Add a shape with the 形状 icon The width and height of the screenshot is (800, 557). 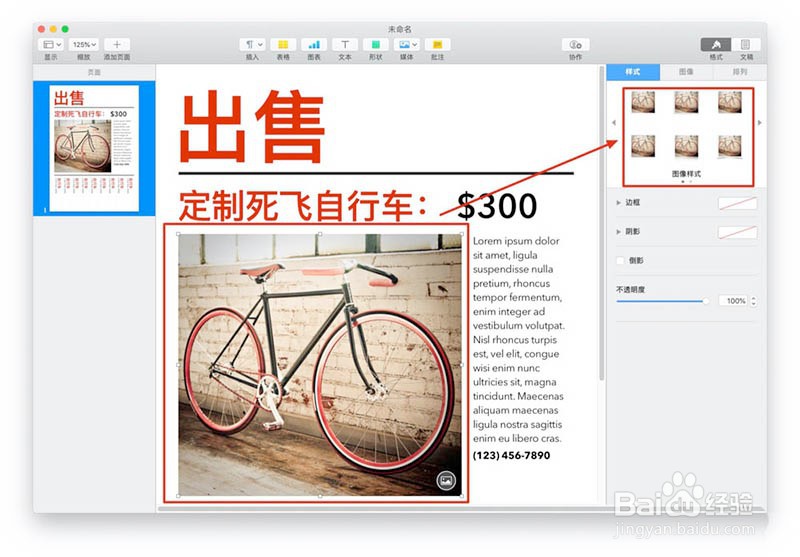pyautogui.click(x=376, y=44)
